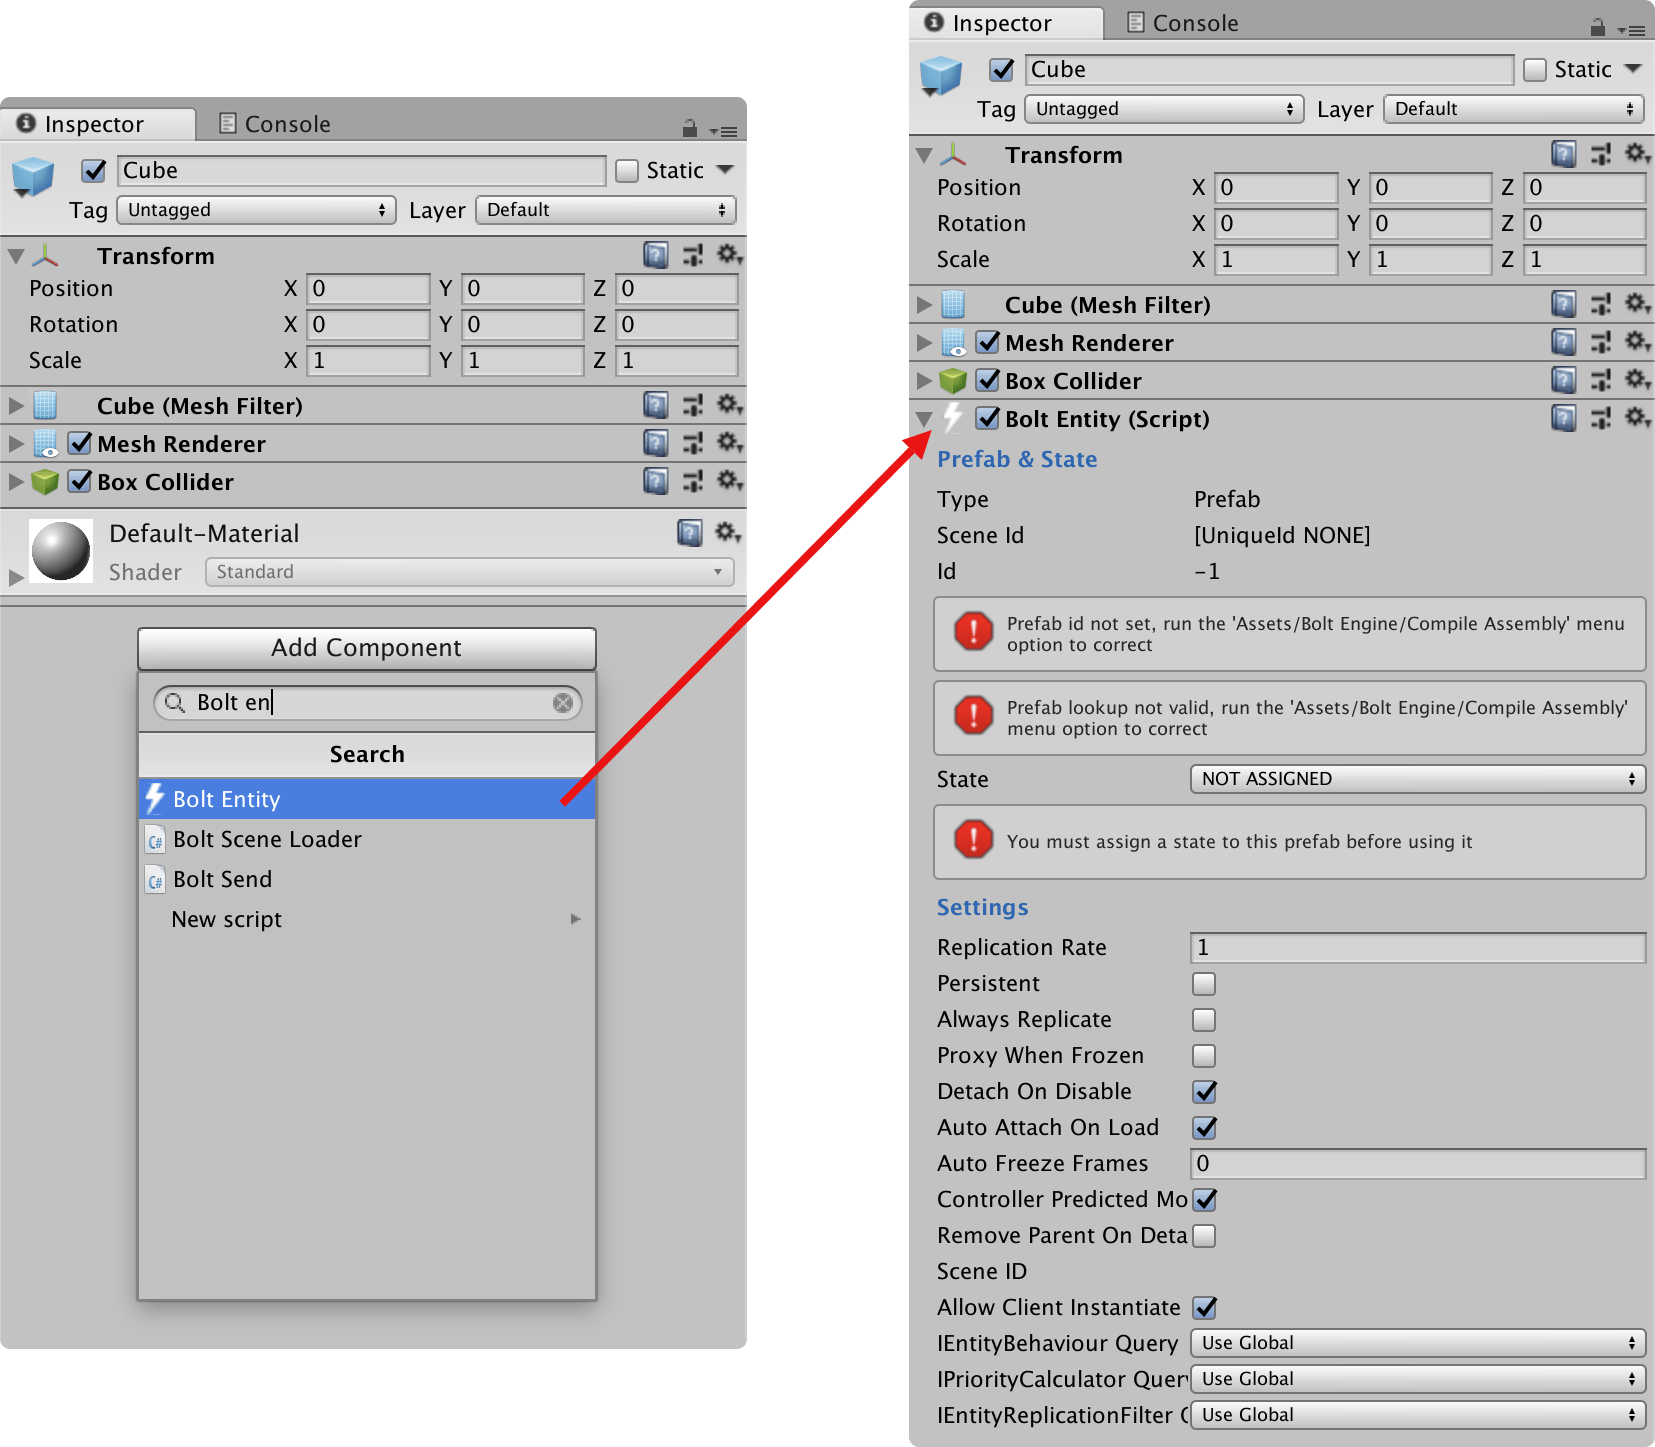Image resolution: width=1655 pixels, height=1447 pixels.
Task: Open help for Cube (Mesh Filter) in left Inspector
Action: tap(656, 405)
